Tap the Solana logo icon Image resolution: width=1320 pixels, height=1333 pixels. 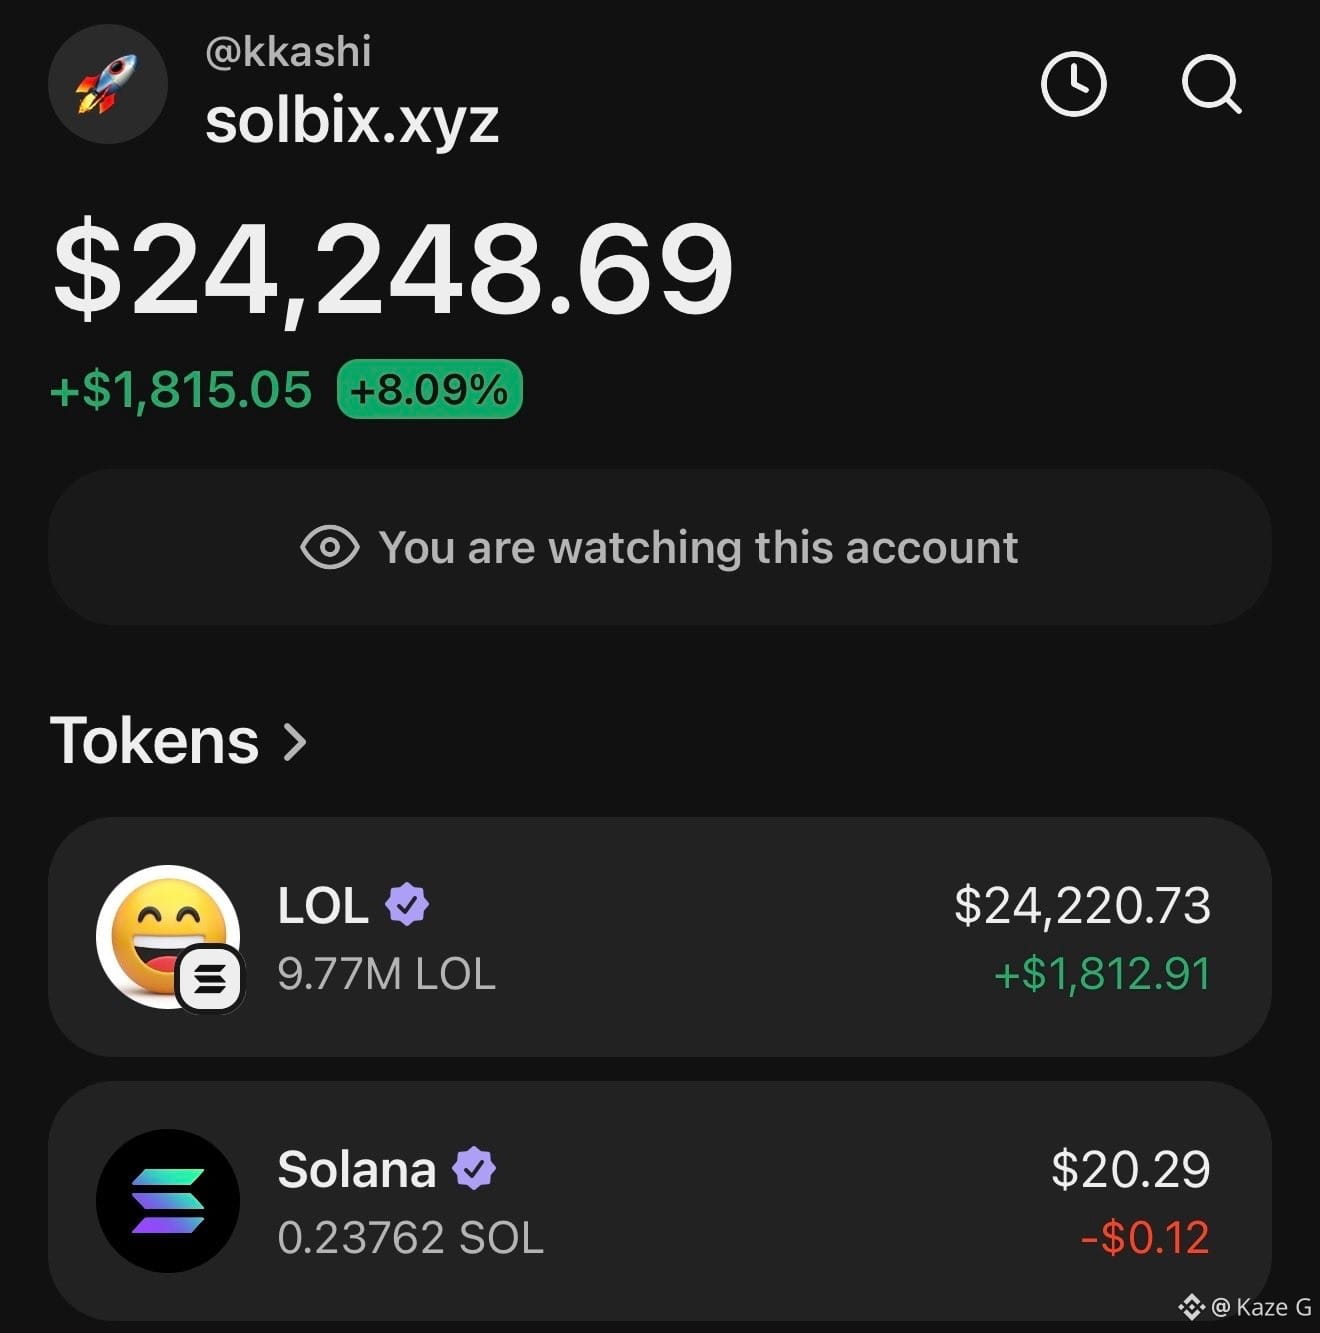coord(168,1201)
